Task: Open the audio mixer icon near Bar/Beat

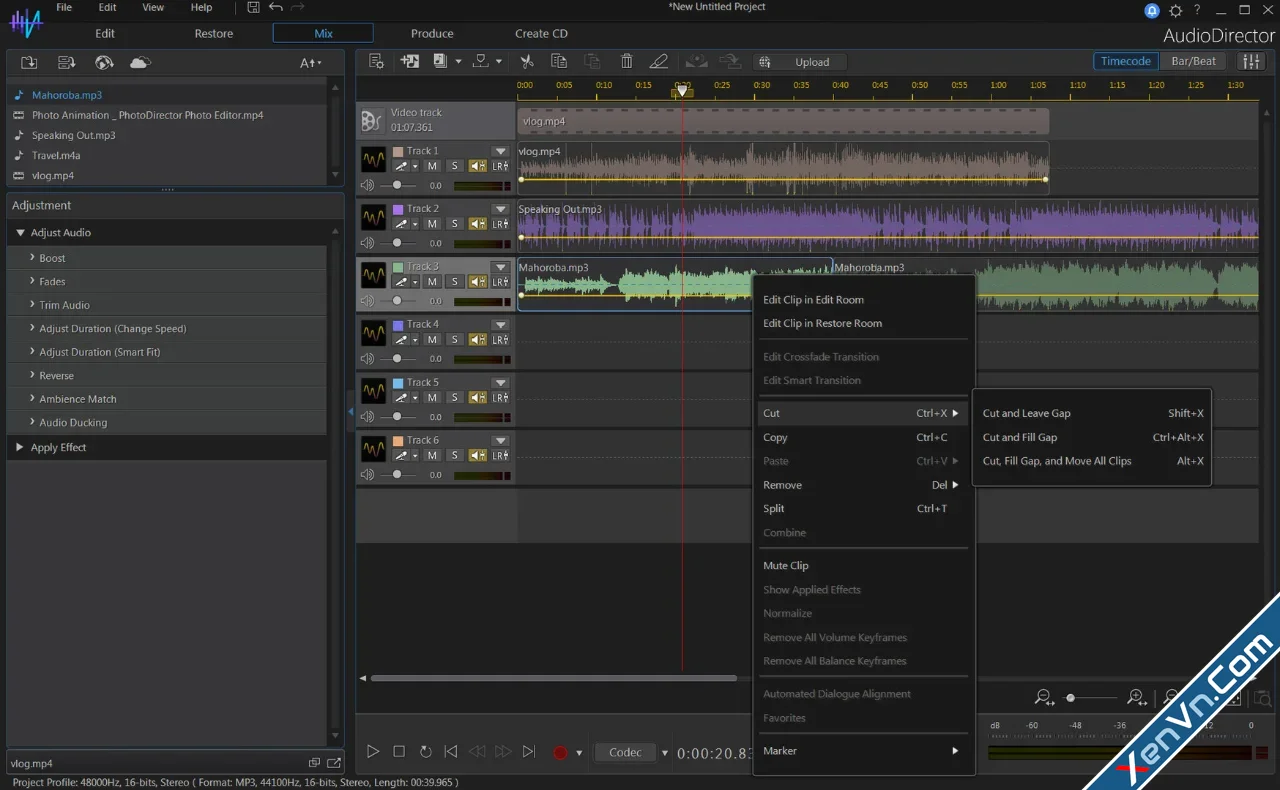Action: pos(1251,61)
